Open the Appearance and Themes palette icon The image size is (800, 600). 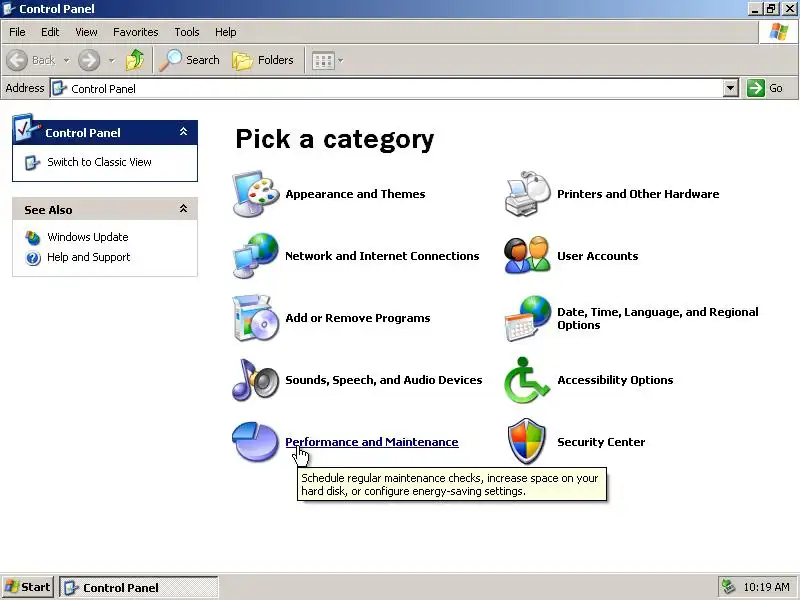point(256,194)
